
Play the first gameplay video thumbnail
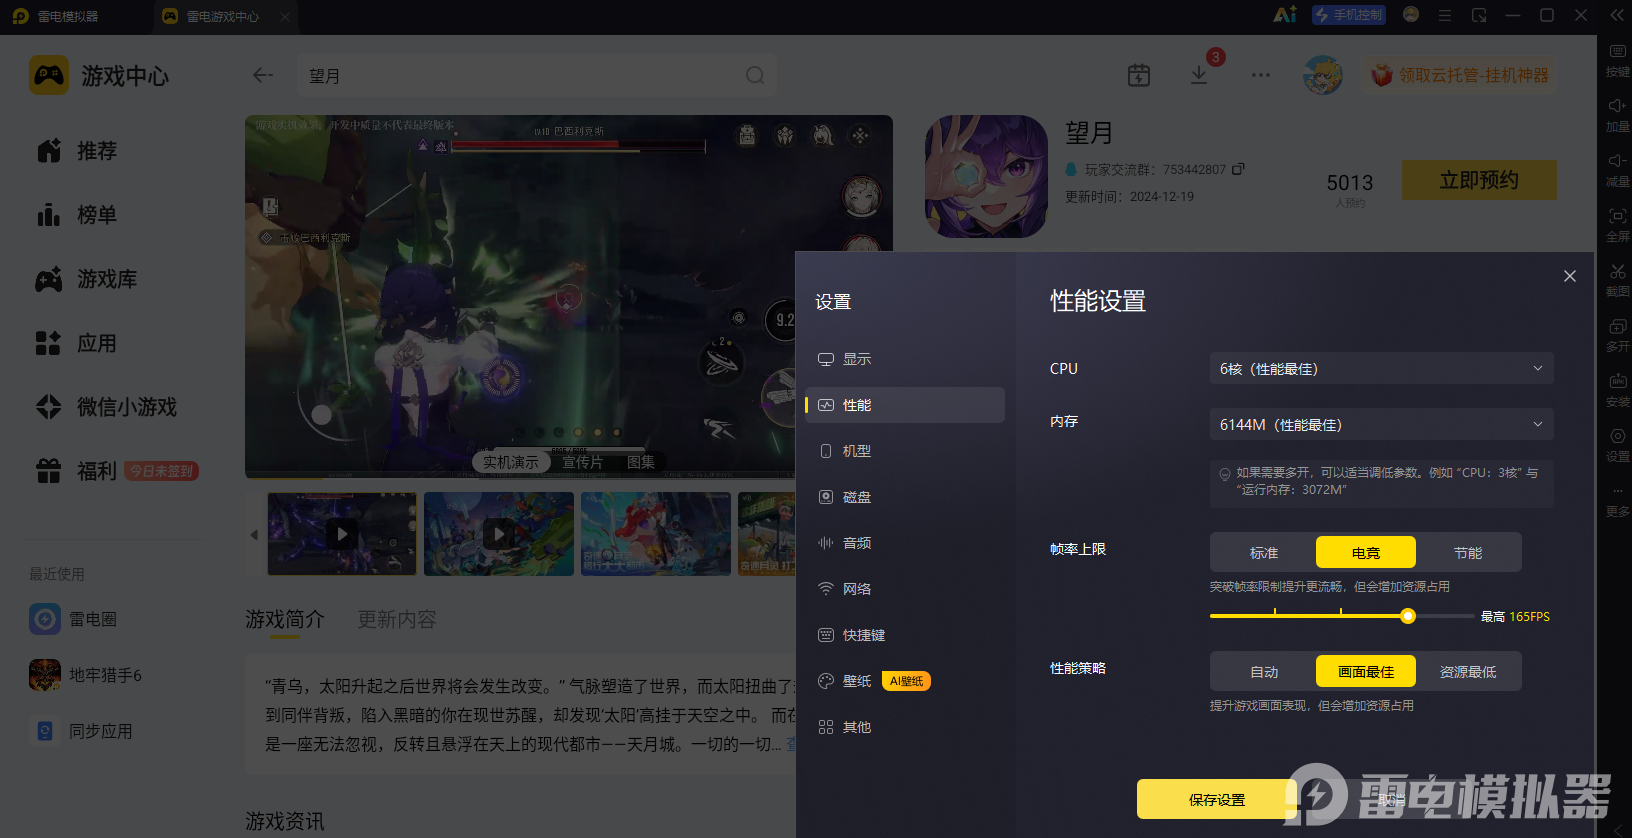(x=342, y=533)
